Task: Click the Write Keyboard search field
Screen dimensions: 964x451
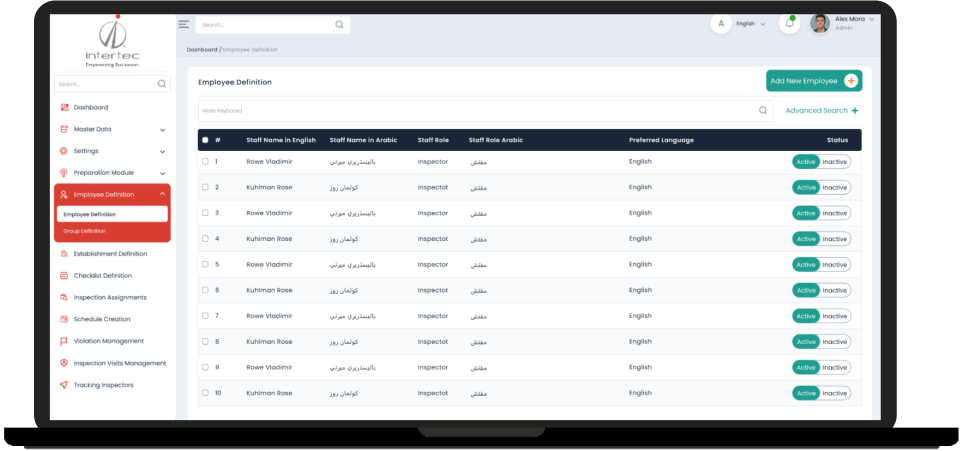Action: tap(486, 111)
